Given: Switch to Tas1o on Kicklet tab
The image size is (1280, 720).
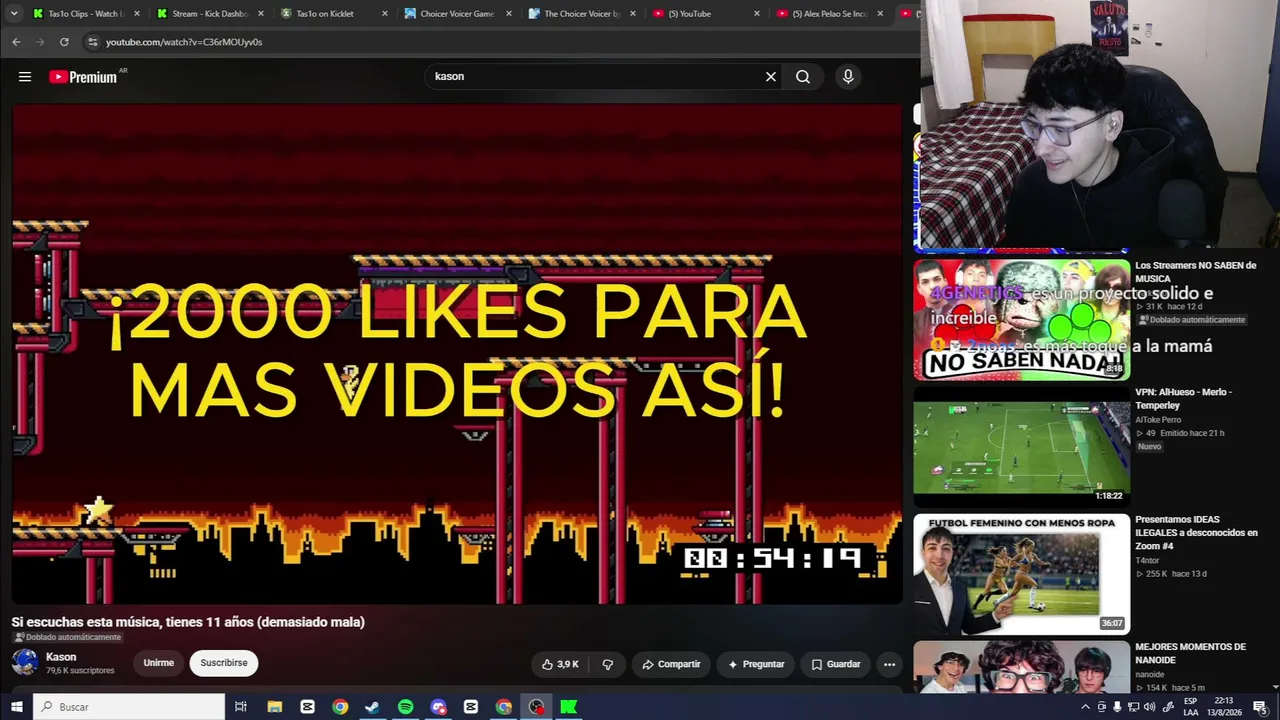Looking at the screenshot, I should [x=333, y=14].
